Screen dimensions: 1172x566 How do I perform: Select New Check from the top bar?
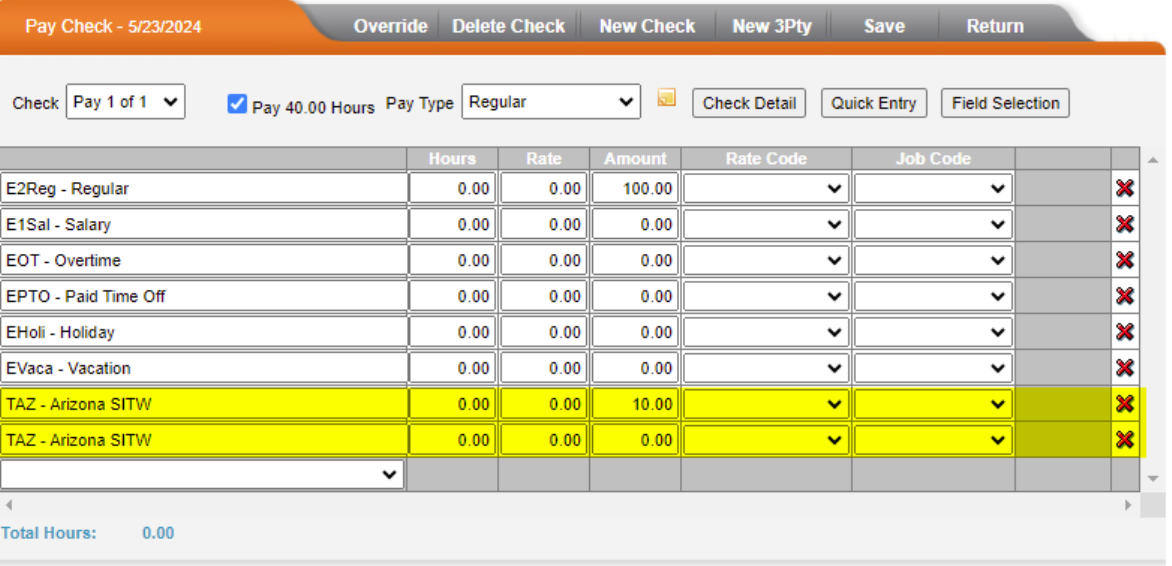(x=647, y=26)
